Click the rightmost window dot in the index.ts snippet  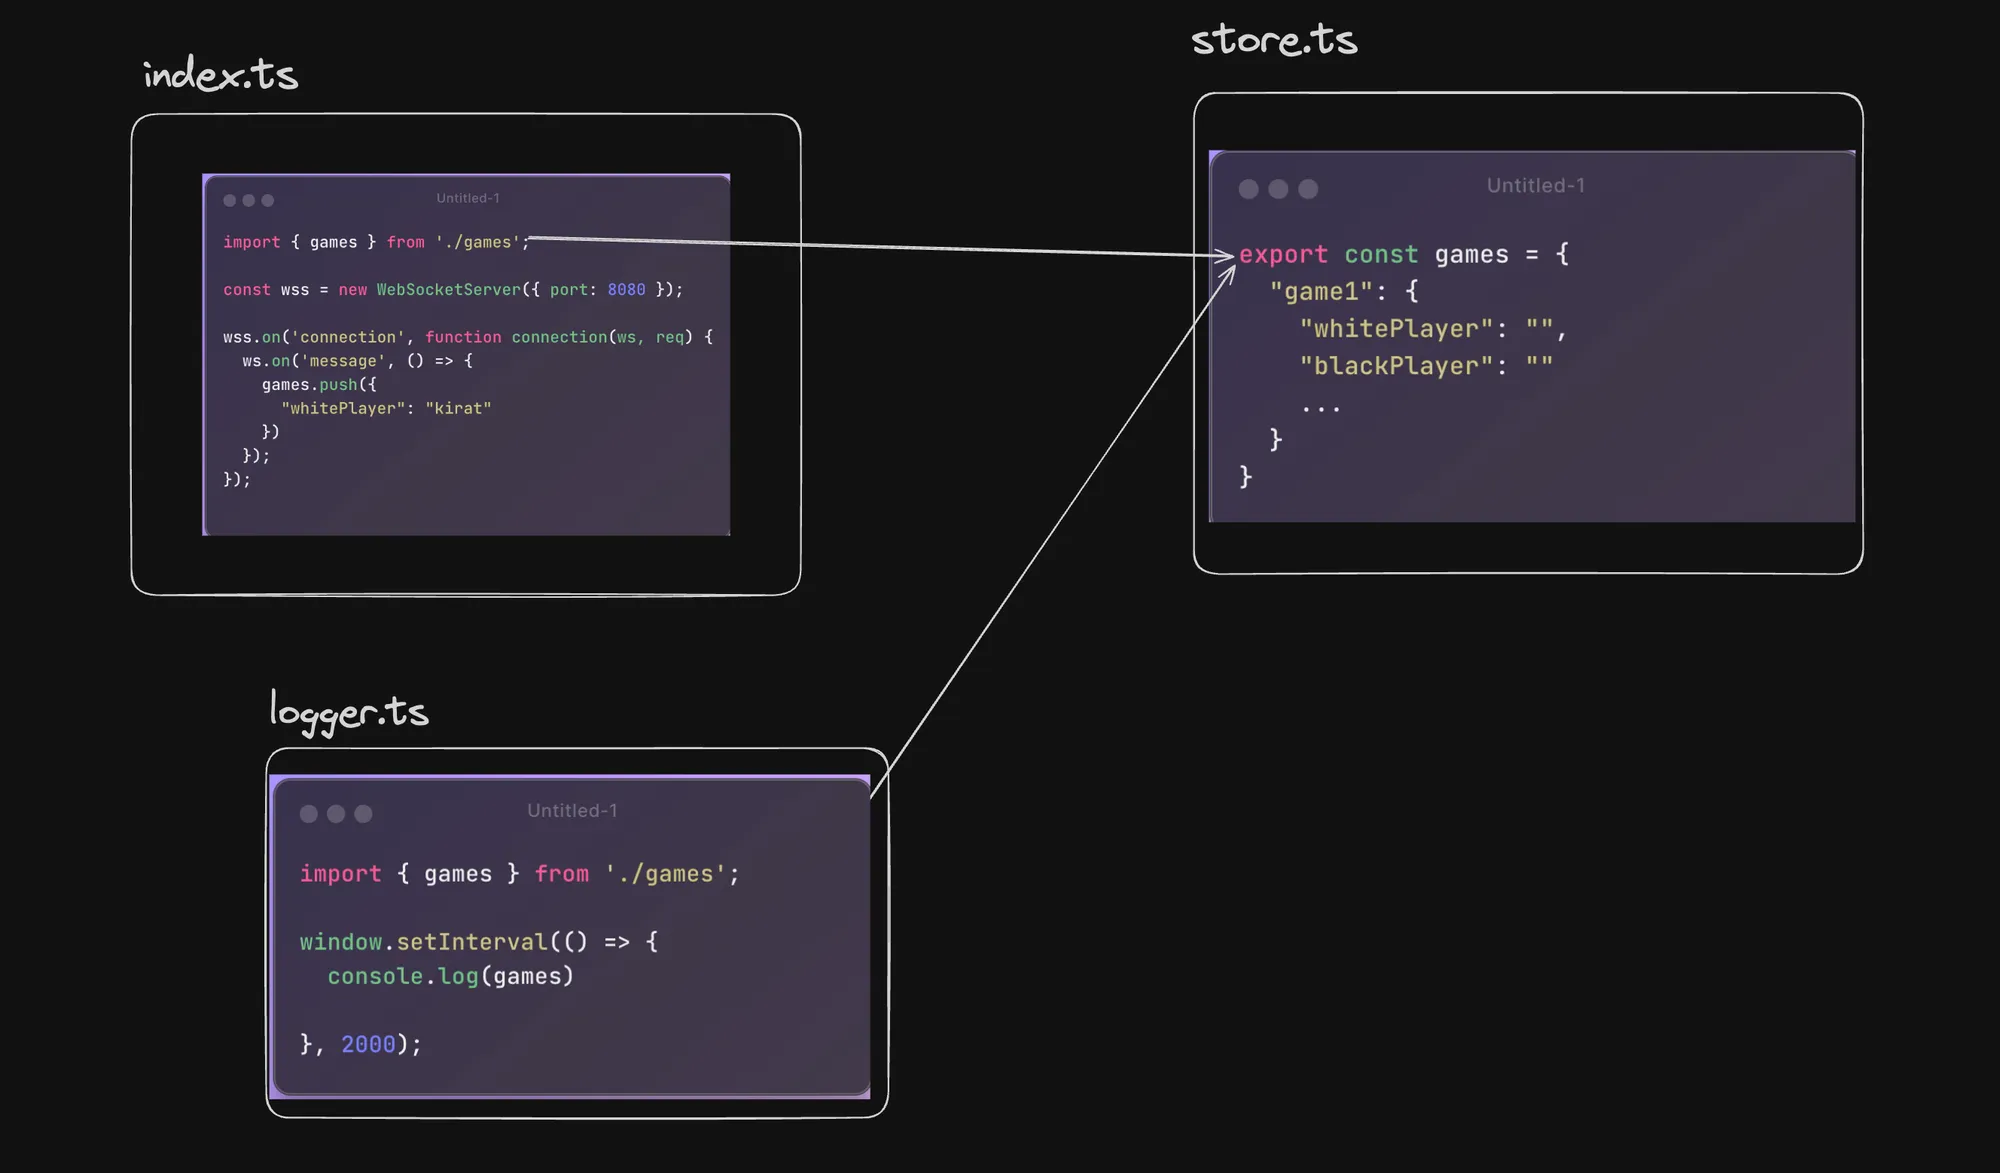(x=268, y=200)
